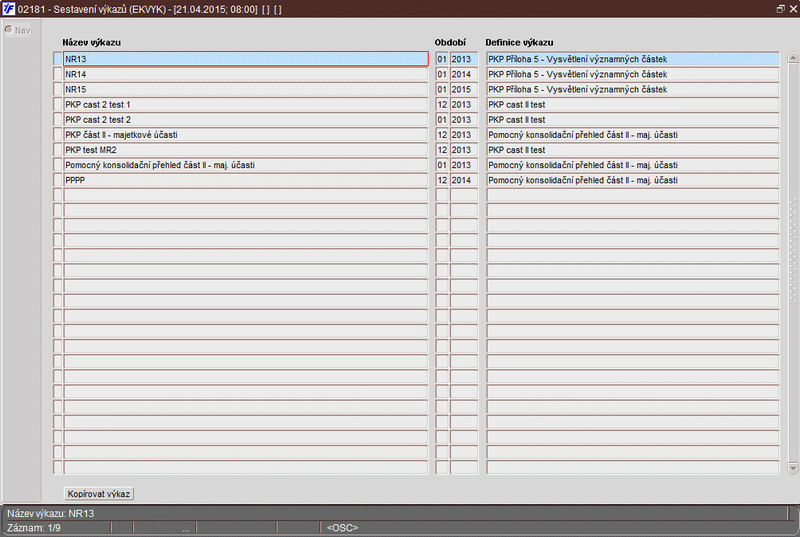
Task: Click the restore window icon
Action: point(780,9)
